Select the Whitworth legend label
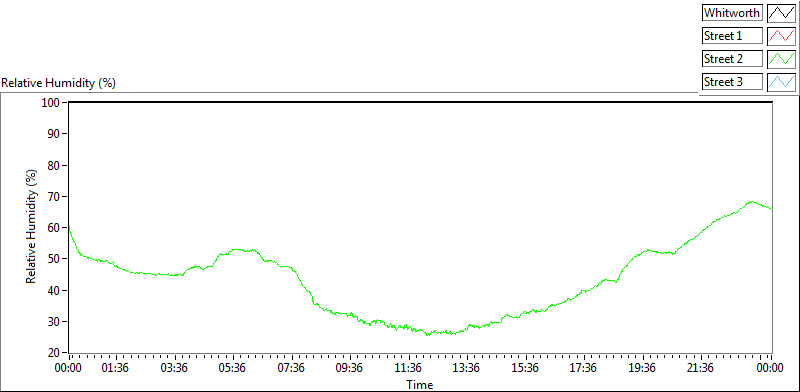 [732, 13]
